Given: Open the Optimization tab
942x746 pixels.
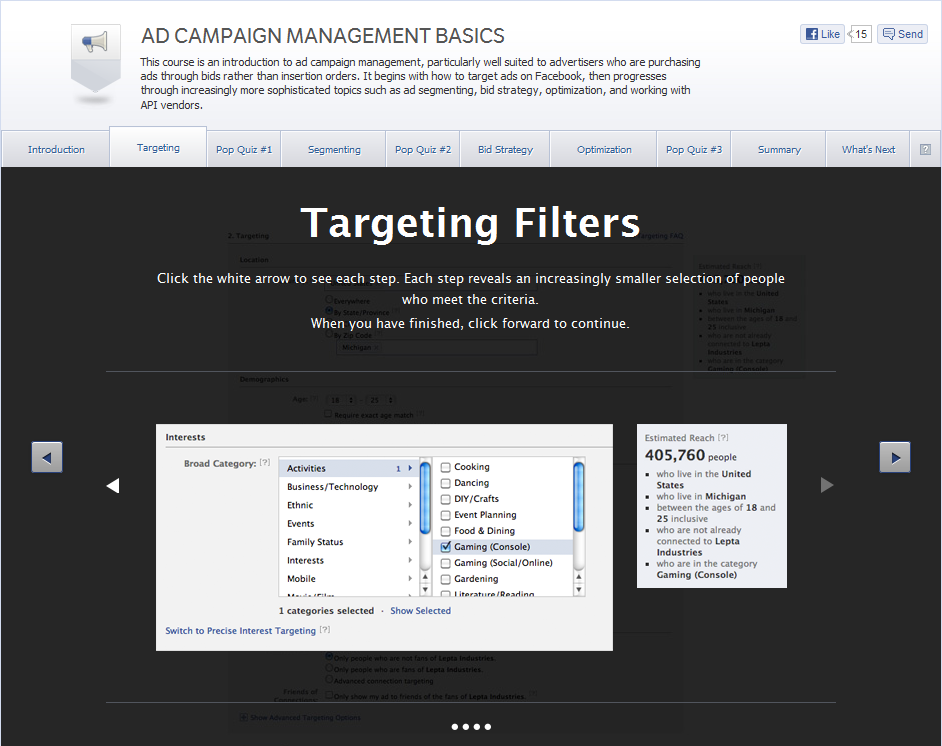Looking at the screenshot, I should (x=604, y=149).
